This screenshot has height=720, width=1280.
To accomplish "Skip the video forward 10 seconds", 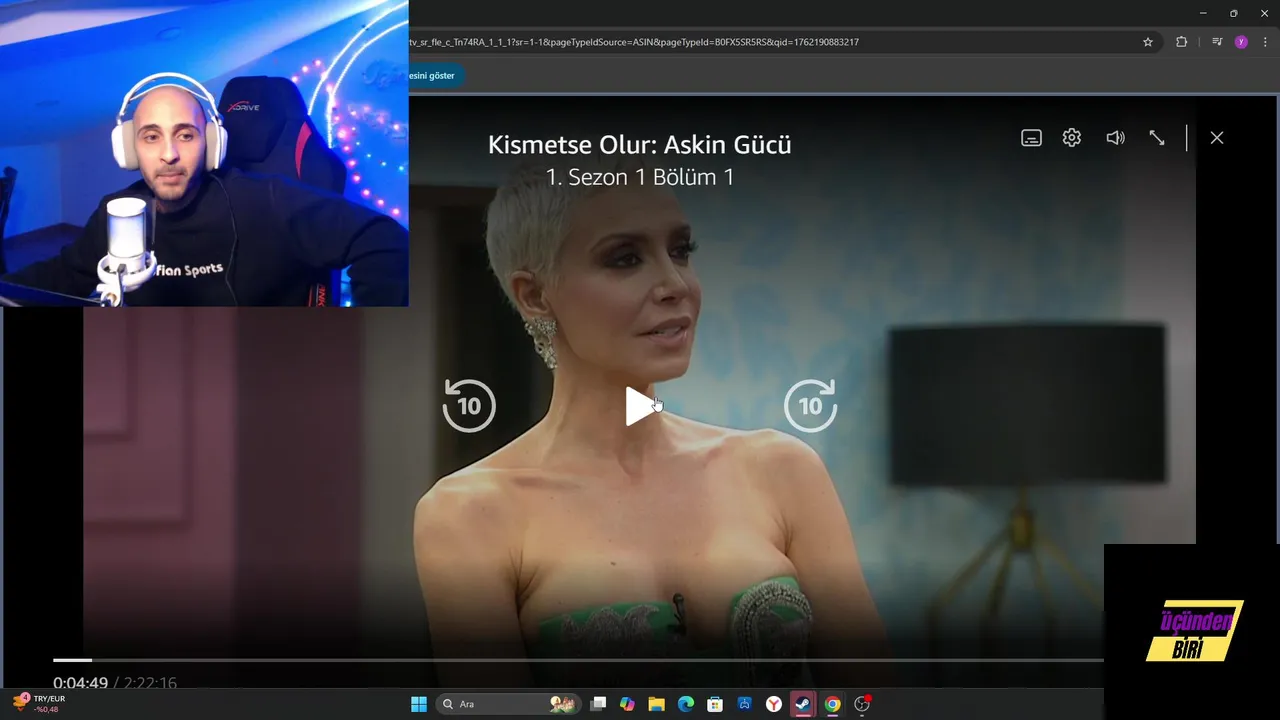I will [x=810, y=405].
